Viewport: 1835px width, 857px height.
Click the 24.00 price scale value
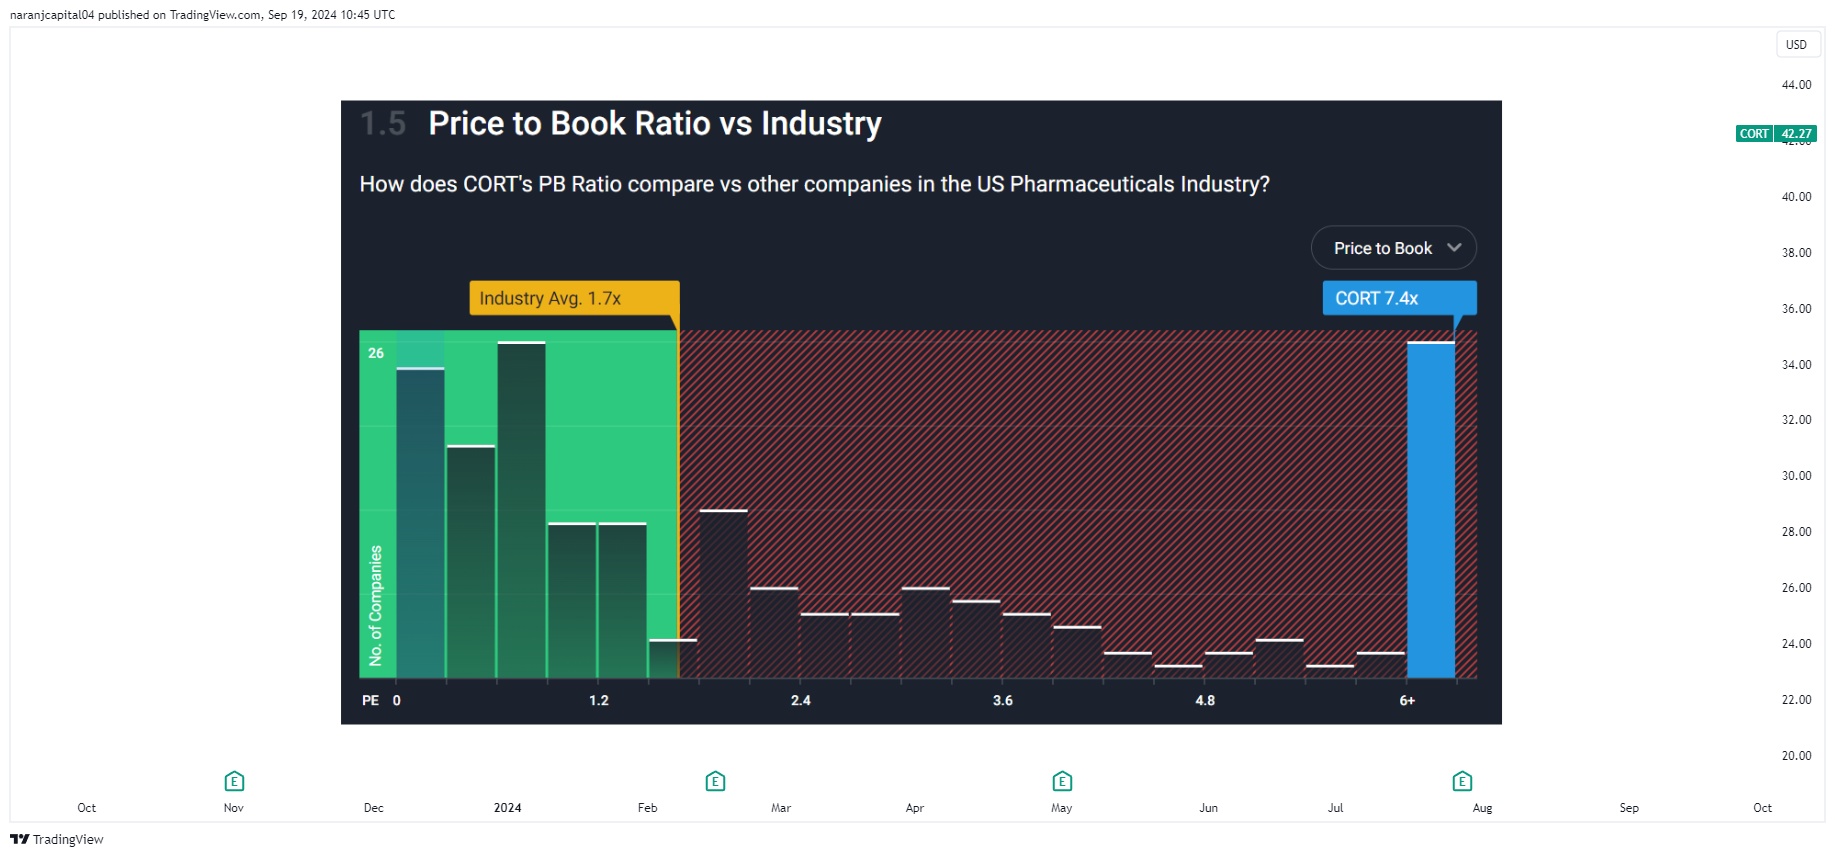1796,644
